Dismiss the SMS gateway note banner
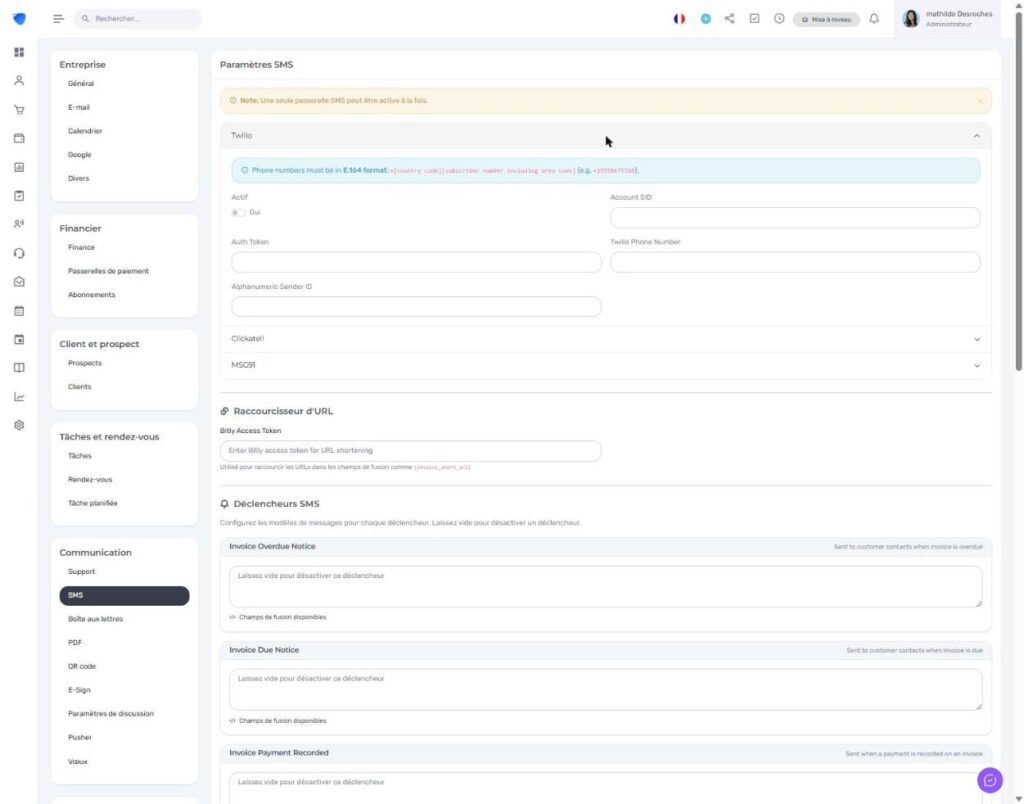This screenshot has height=804, width=1024. 980,101
